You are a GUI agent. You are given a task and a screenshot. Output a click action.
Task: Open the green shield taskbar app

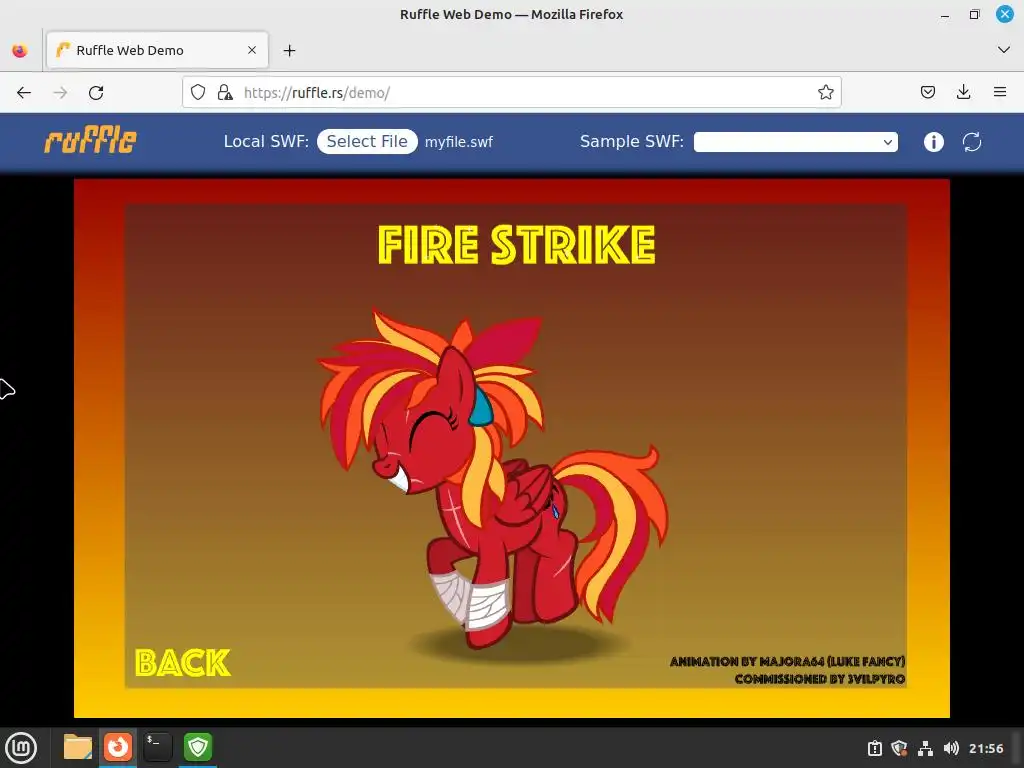198,747
